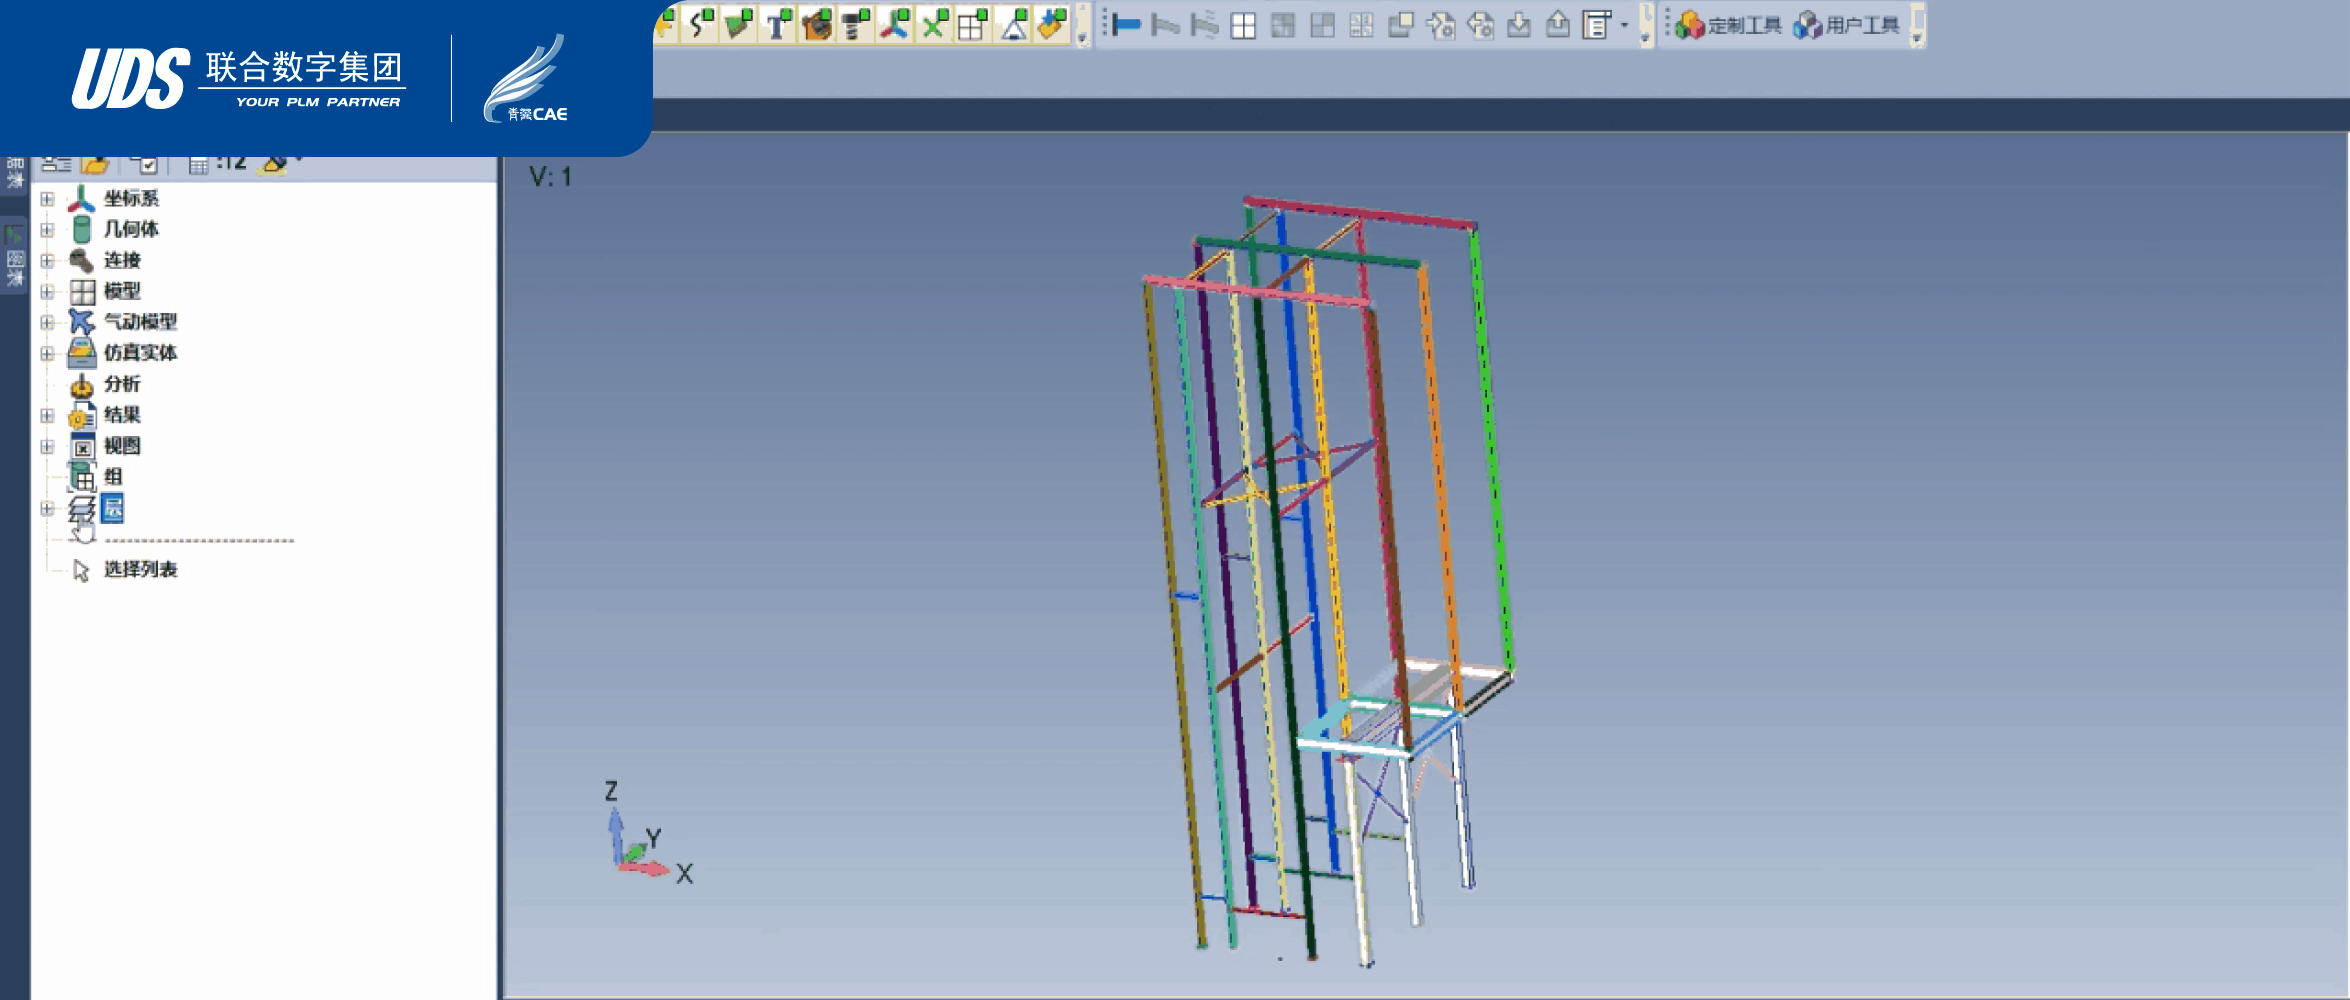
Task: Click the gray slanted flag icon
Action: (1165, 25)
